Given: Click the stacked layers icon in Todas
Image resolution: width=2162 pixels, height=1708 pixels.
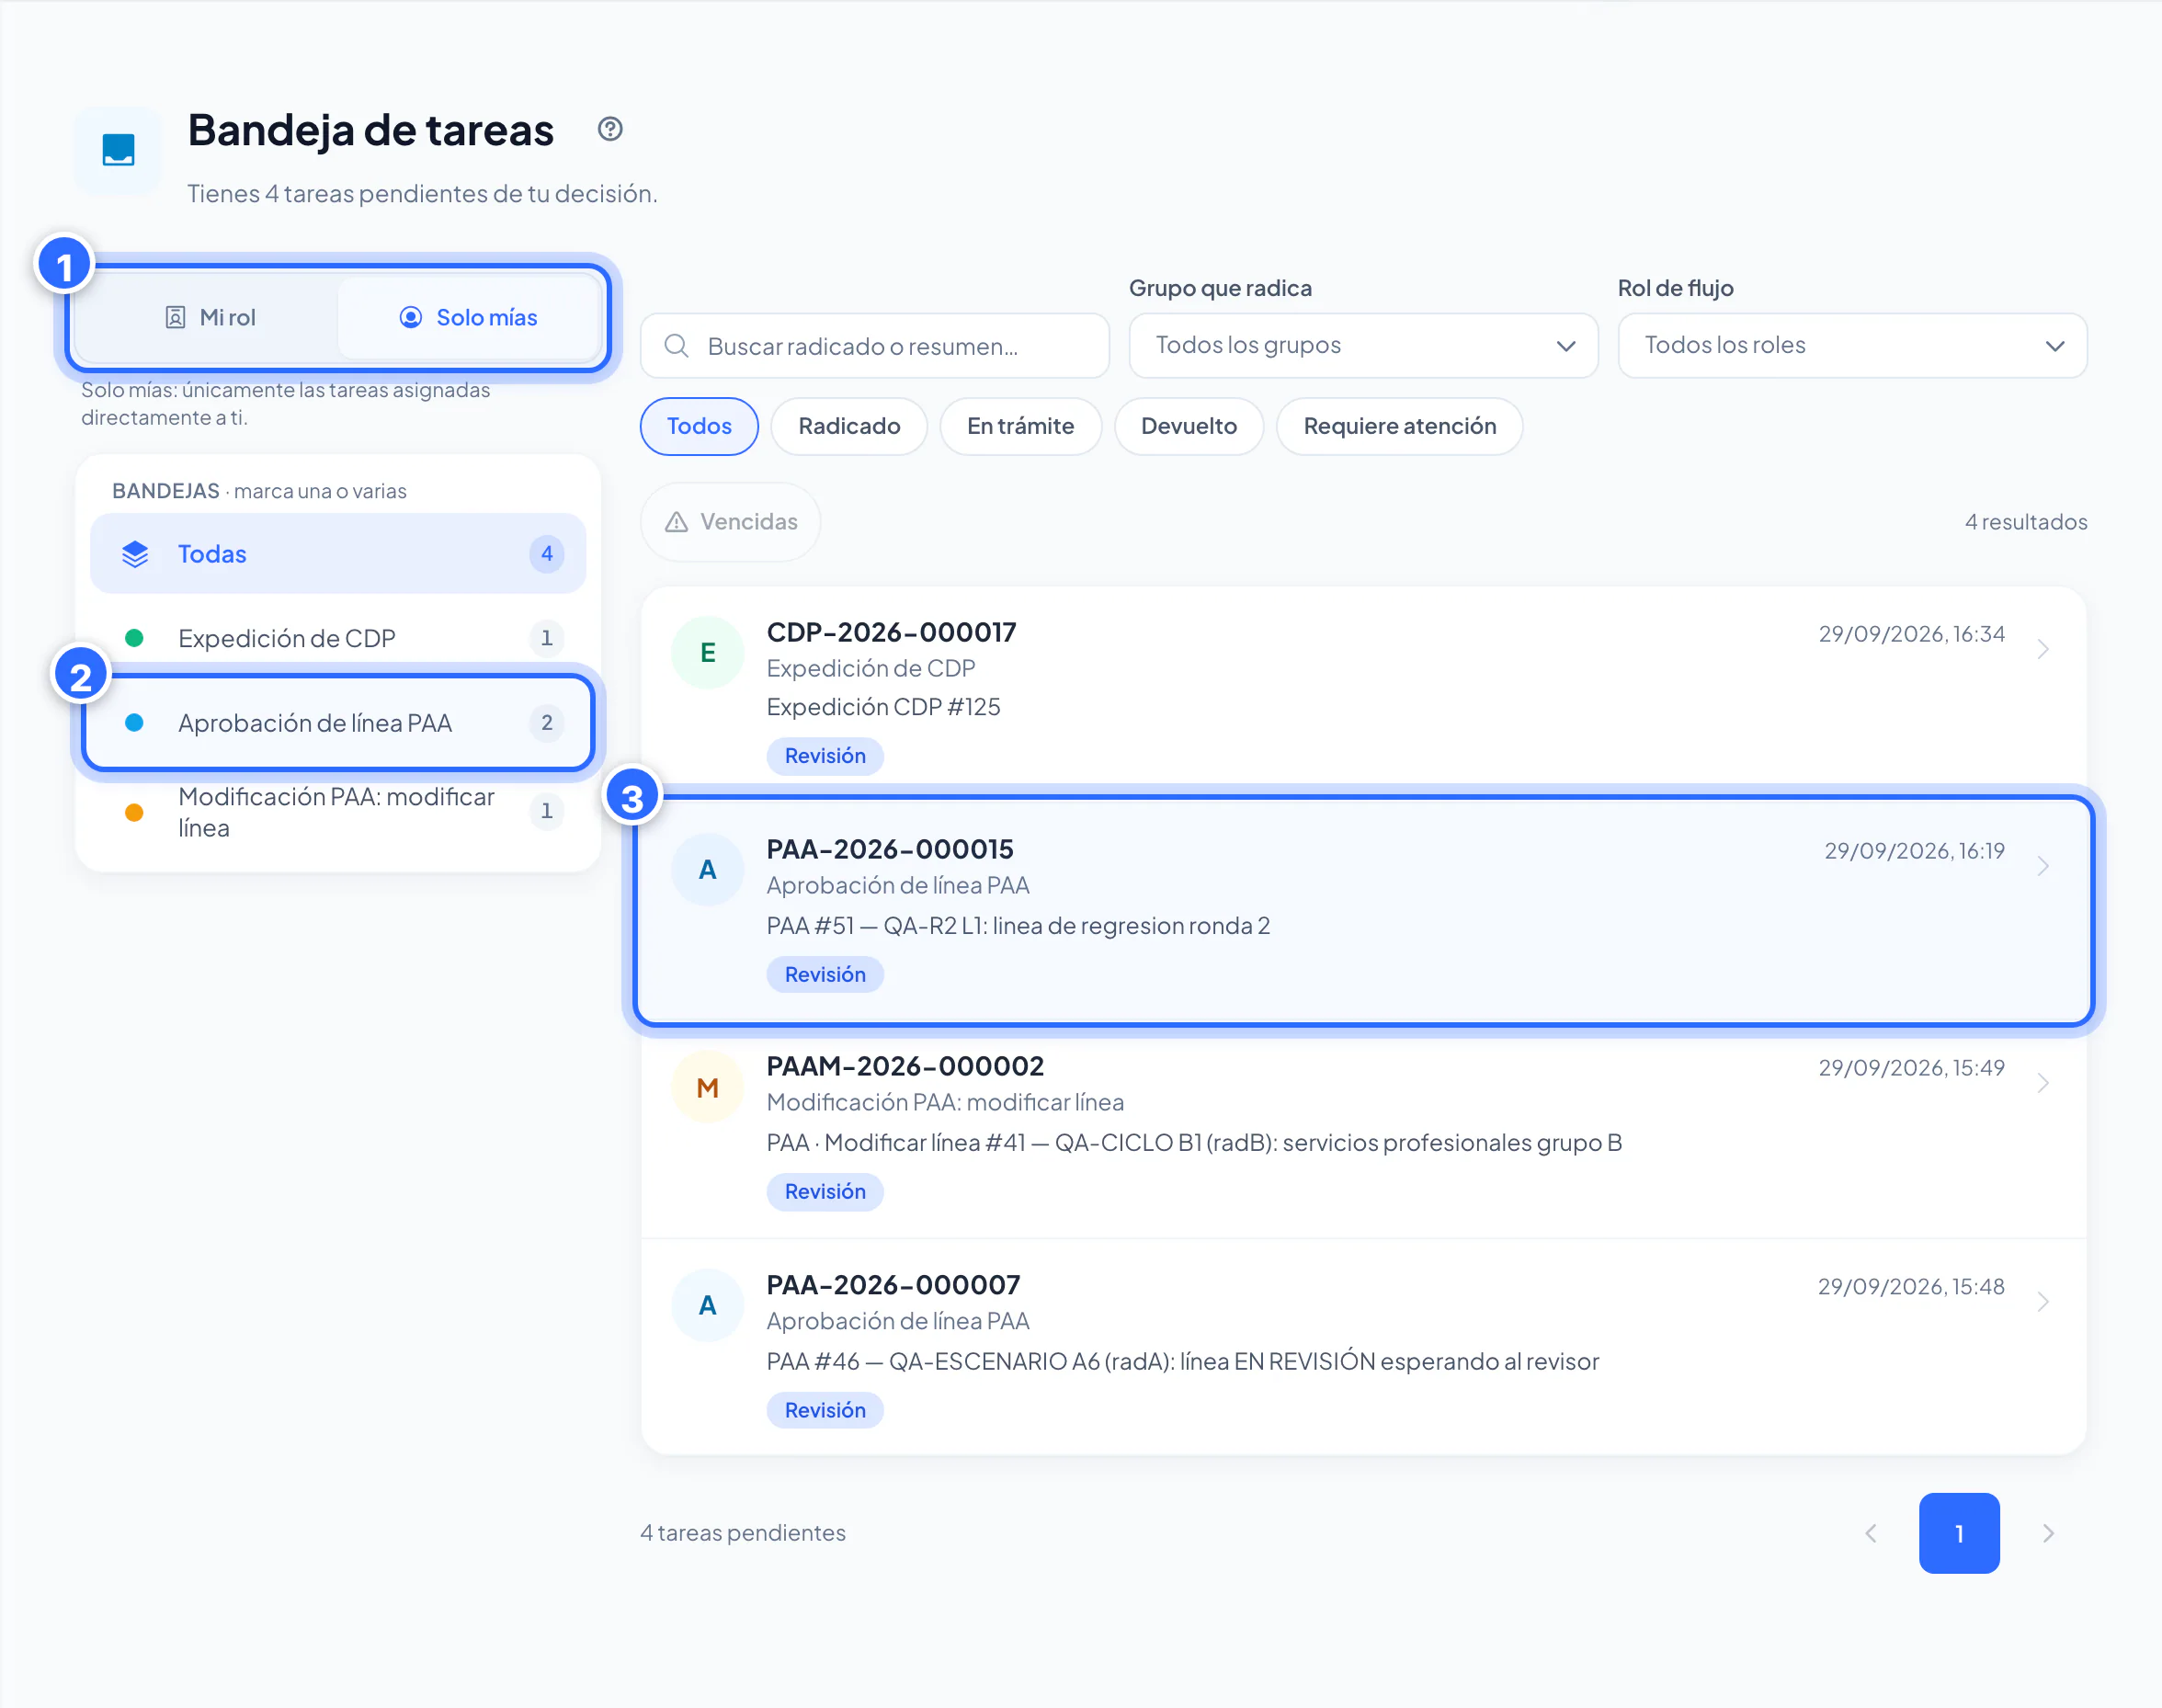Looking at the screenshot, I should point(135,554).
